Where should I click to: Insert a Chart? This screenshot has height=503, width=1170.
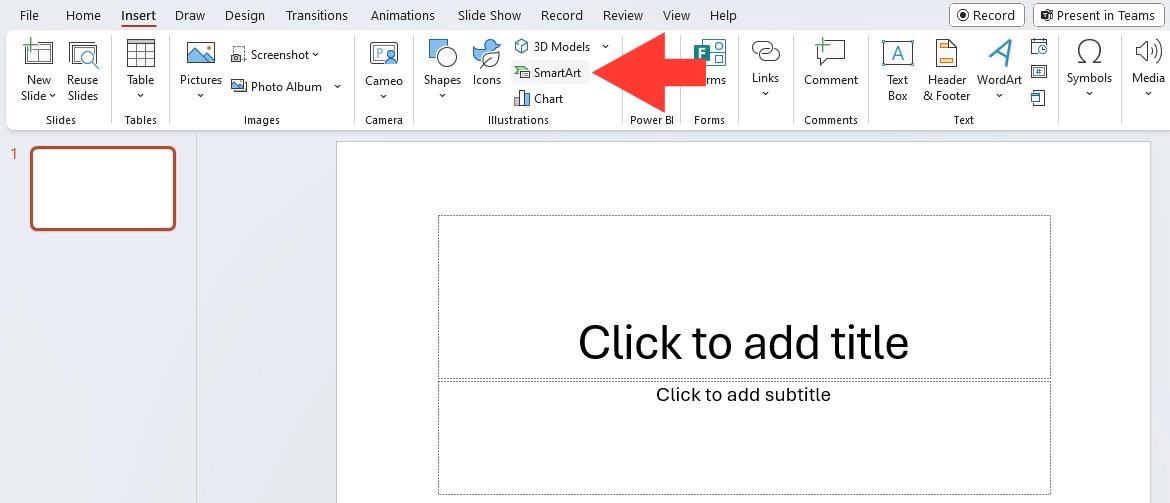(538, 99)
